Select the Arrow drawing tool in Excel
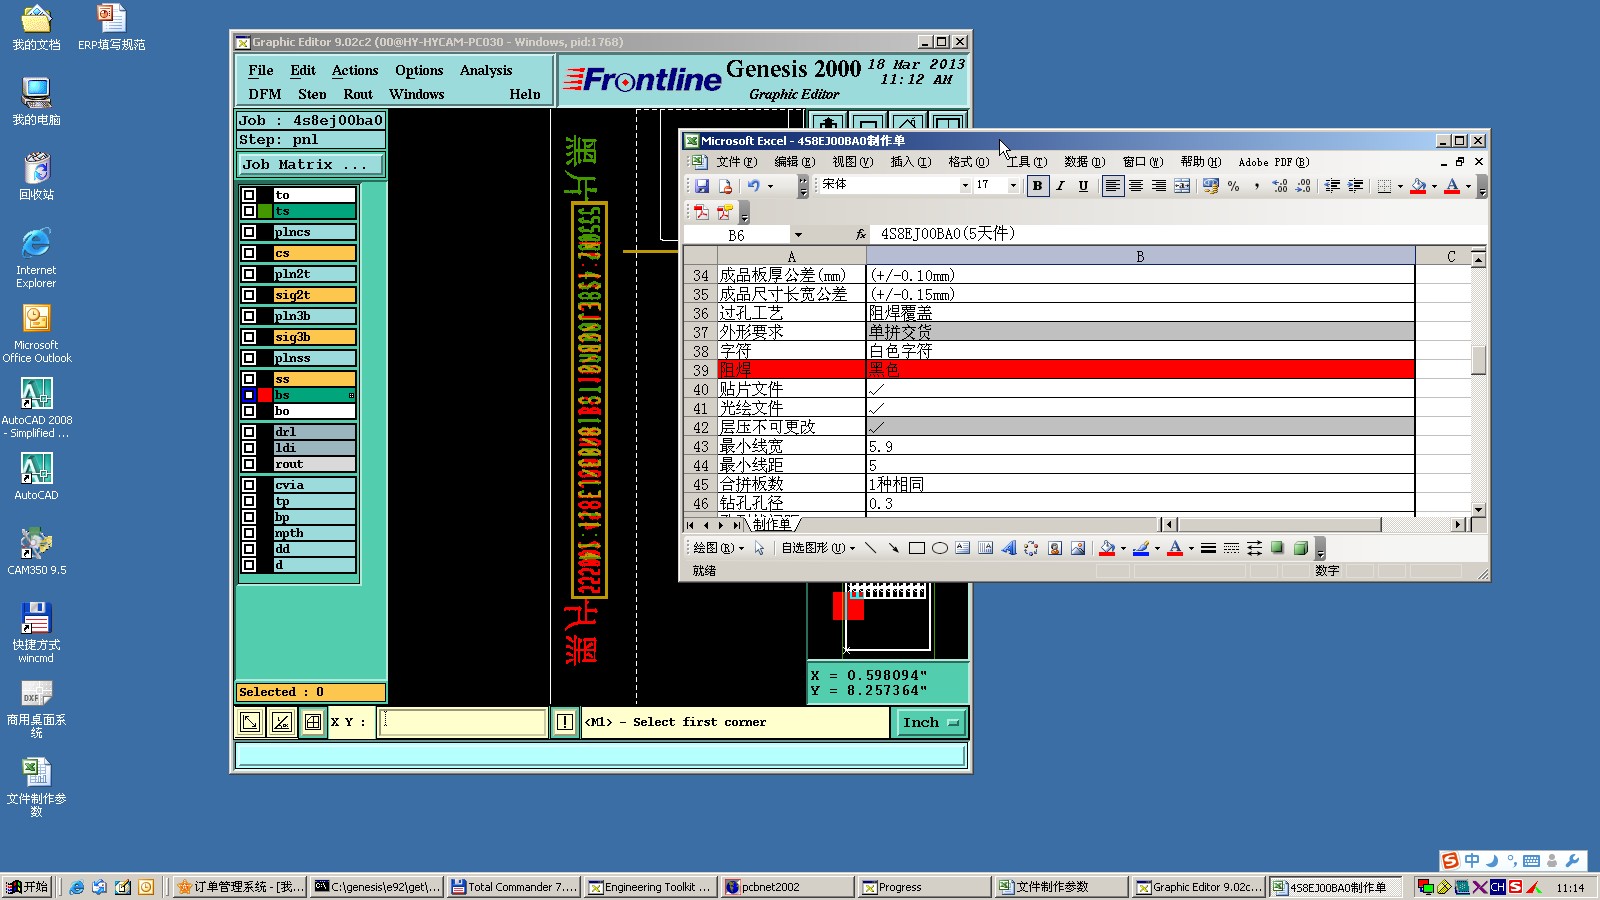Screen dimensions: 1600x900 [x=893, y=548]
